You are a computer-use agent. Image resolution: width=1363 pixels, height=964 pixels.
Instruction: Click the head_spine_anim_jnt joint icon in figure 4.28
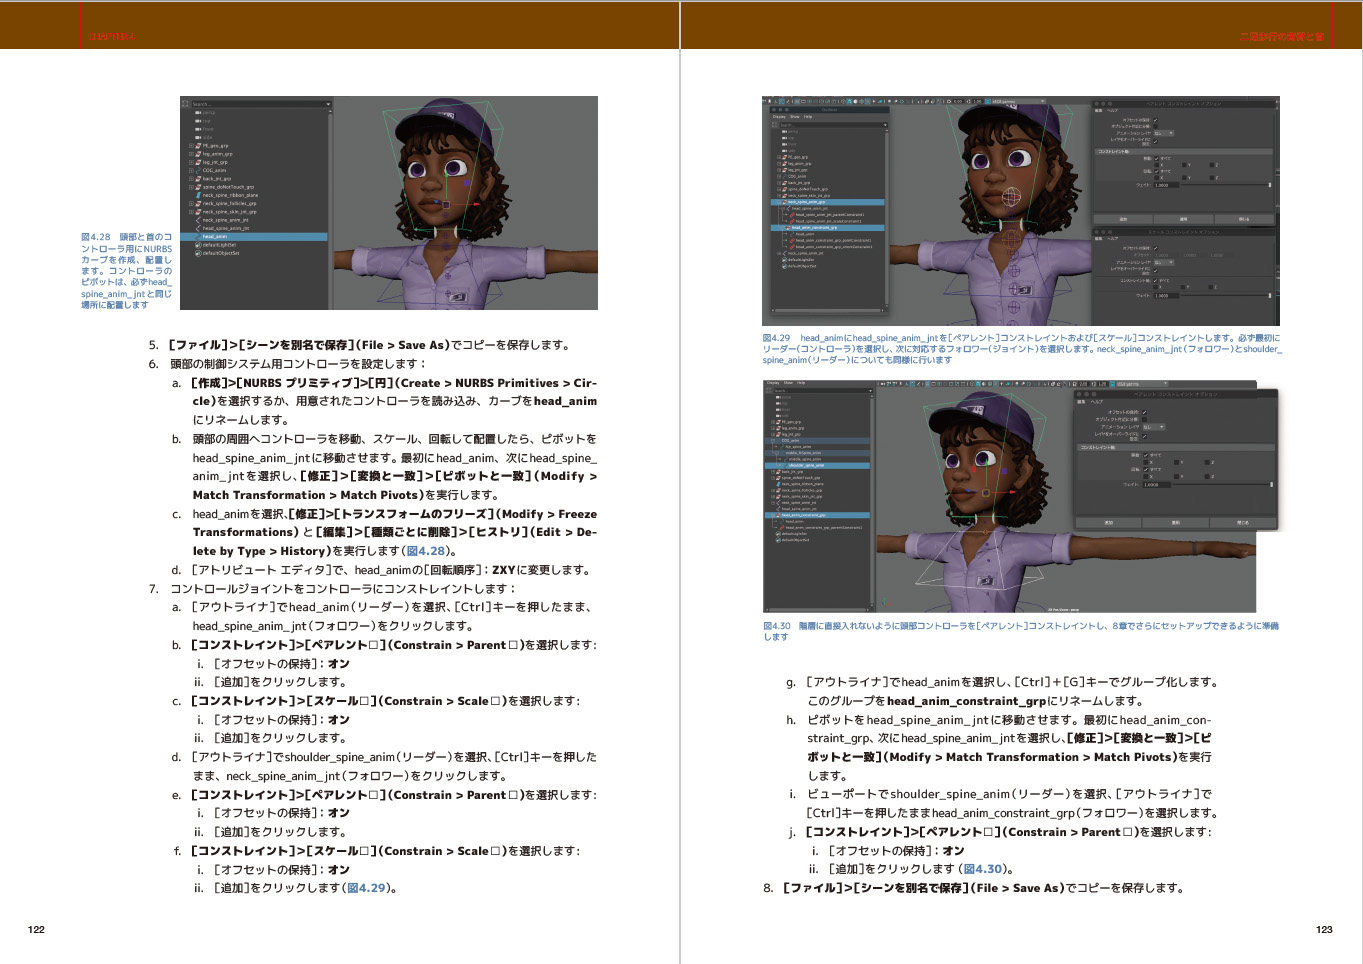click(x=198, y=228)
